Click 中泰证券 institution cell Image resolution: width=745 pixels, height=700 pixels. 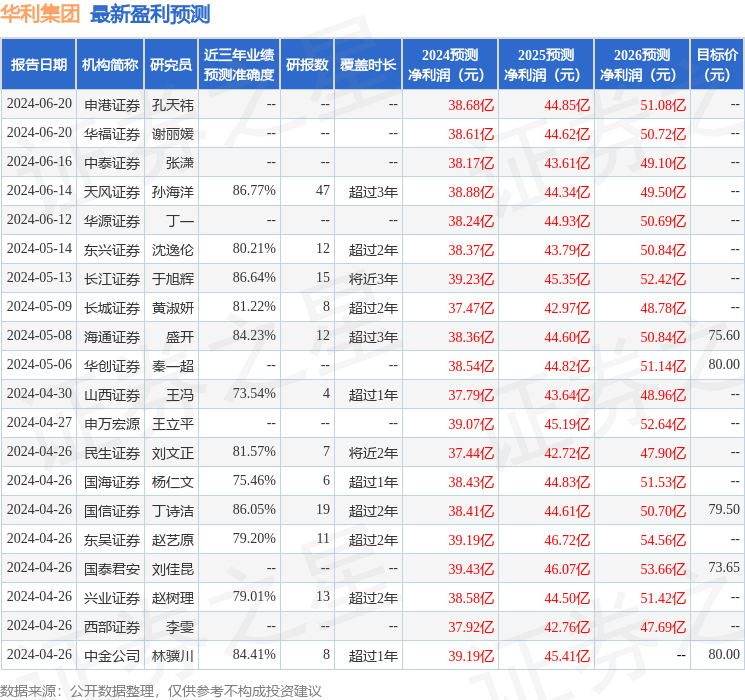(112, 163)
